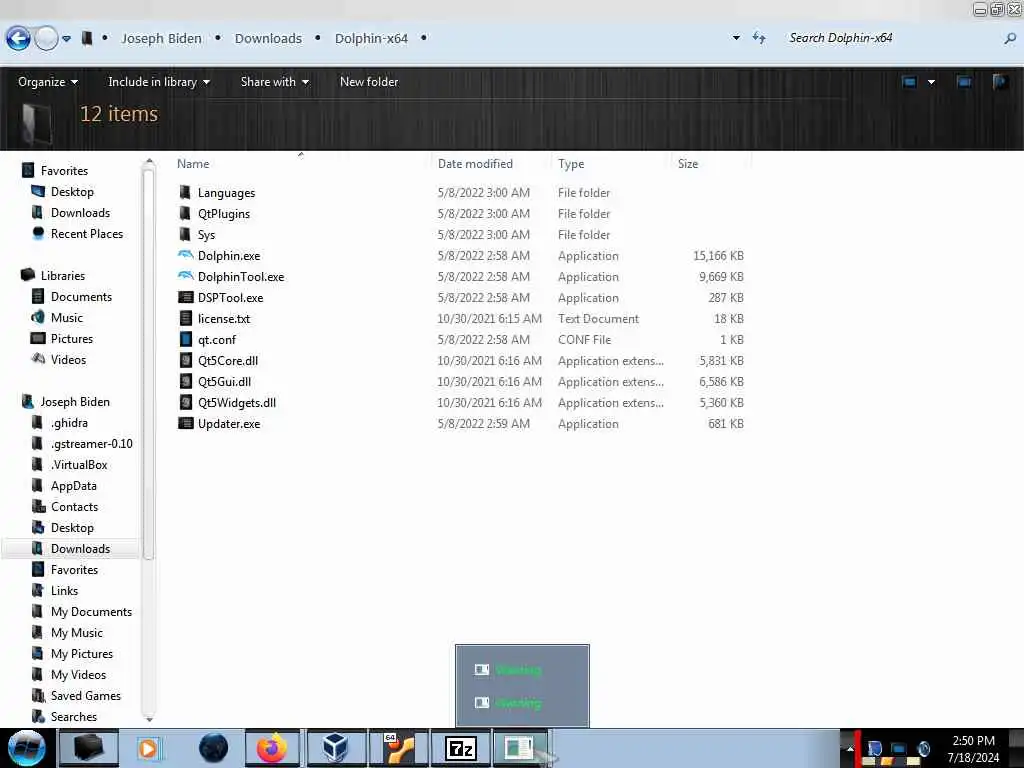Select license.txt file

[224, 319]
